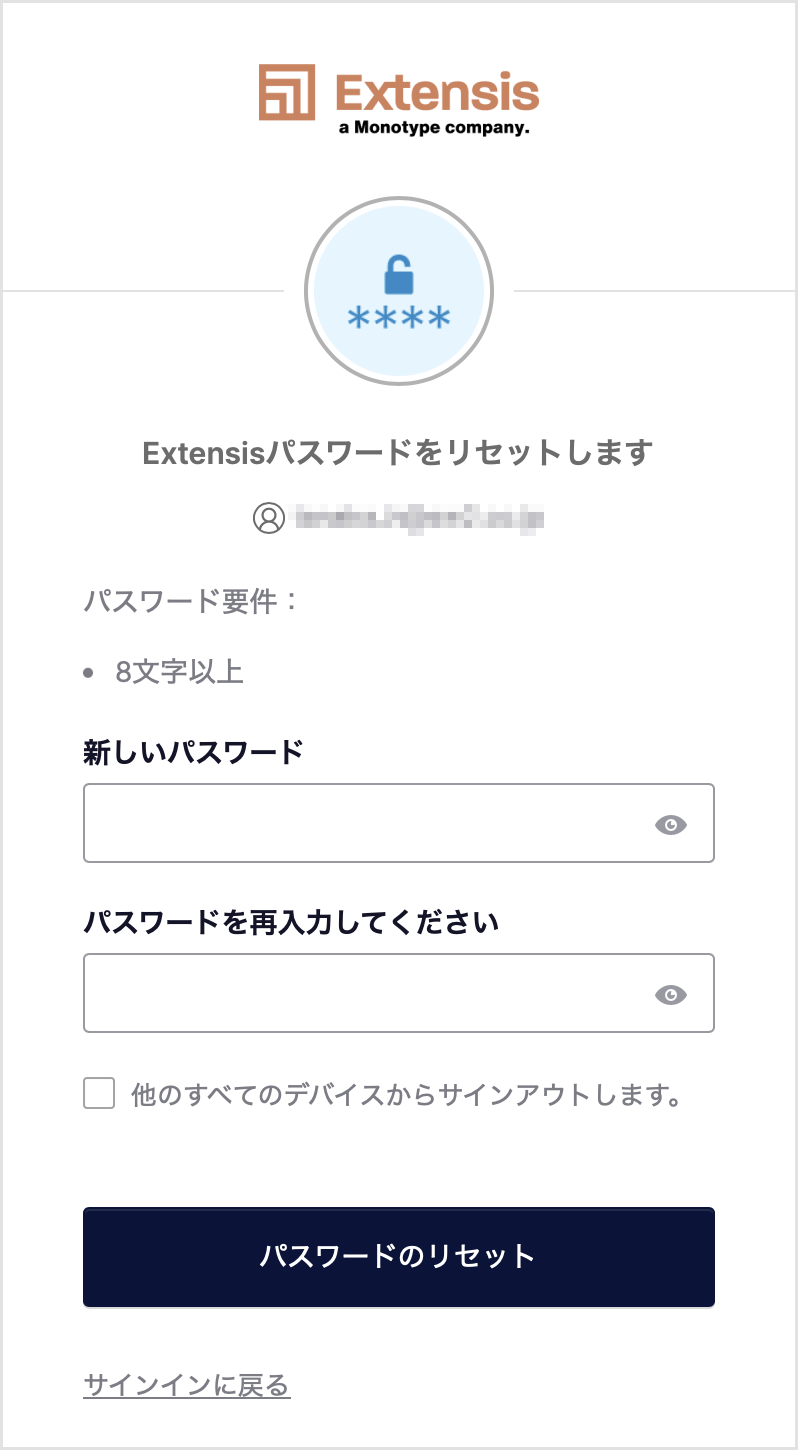798x1450 pixels.
Task: Follow the 'サインインに戻る' link
Action: (187, 1385)
